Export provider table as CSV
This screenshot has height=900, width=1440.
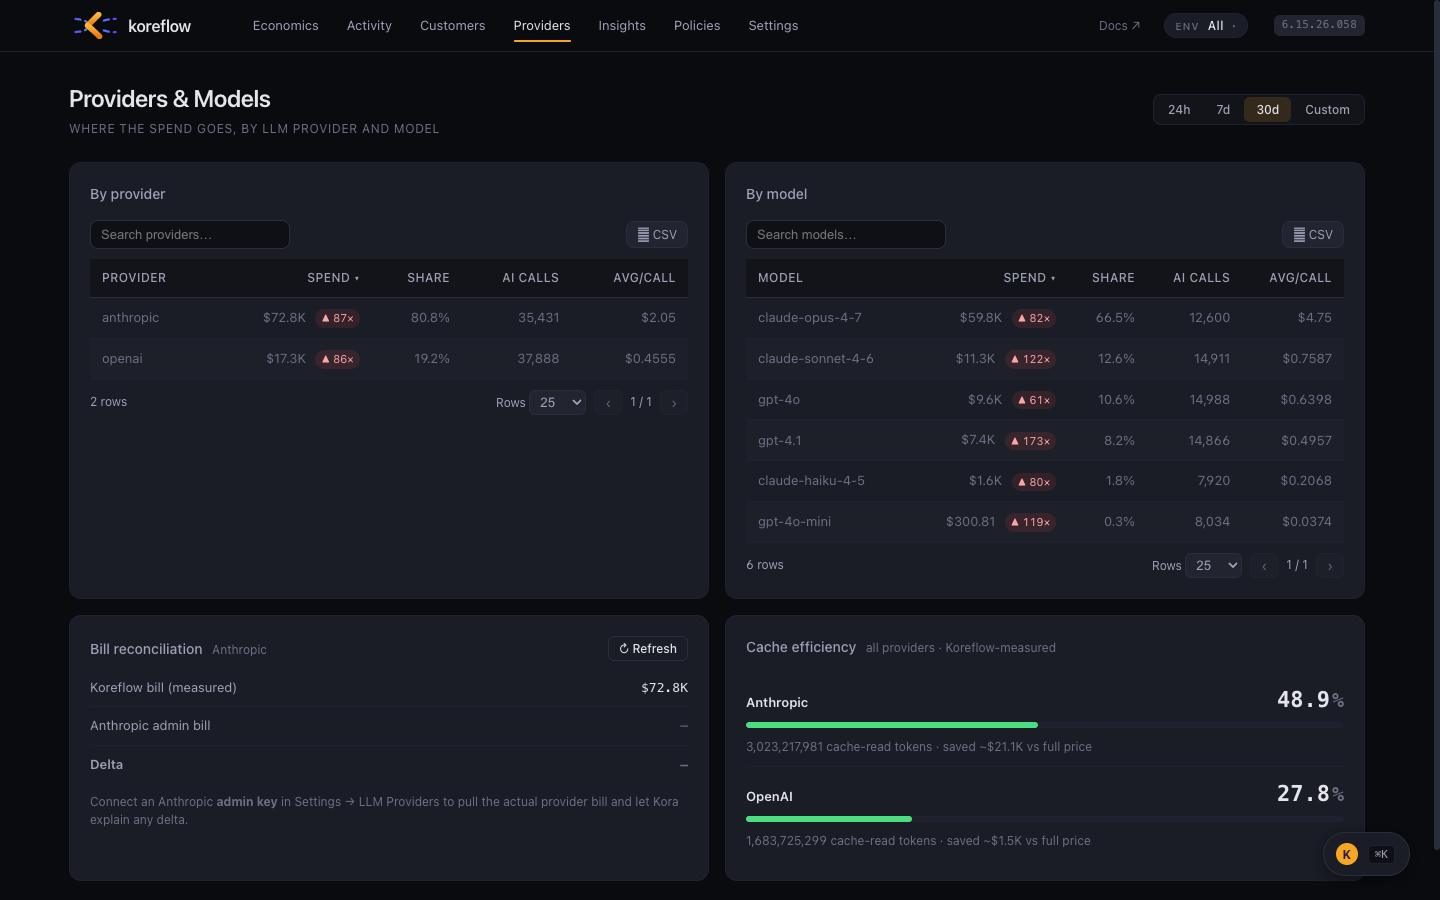[x=657, y=235]
